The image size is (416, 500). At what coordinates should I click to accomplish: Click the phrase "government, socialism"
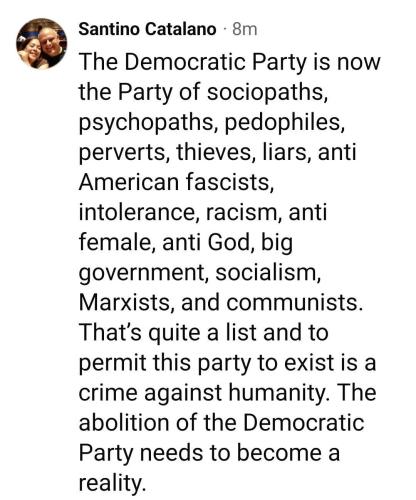pyautogui.click(x=197, y=272)
